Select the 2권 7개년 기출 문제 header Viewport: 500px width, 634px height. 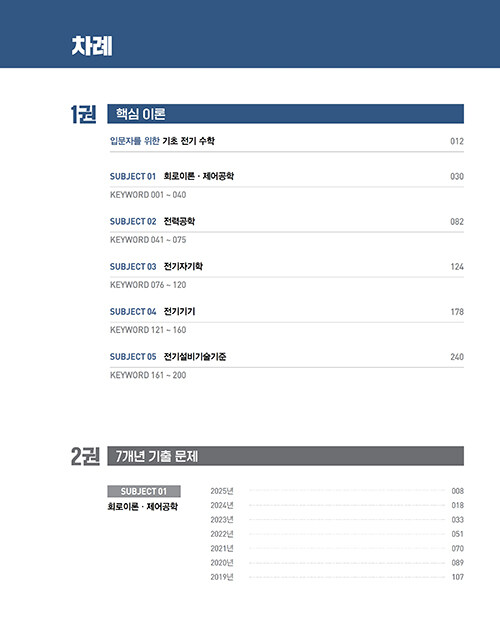pos(285,456)
